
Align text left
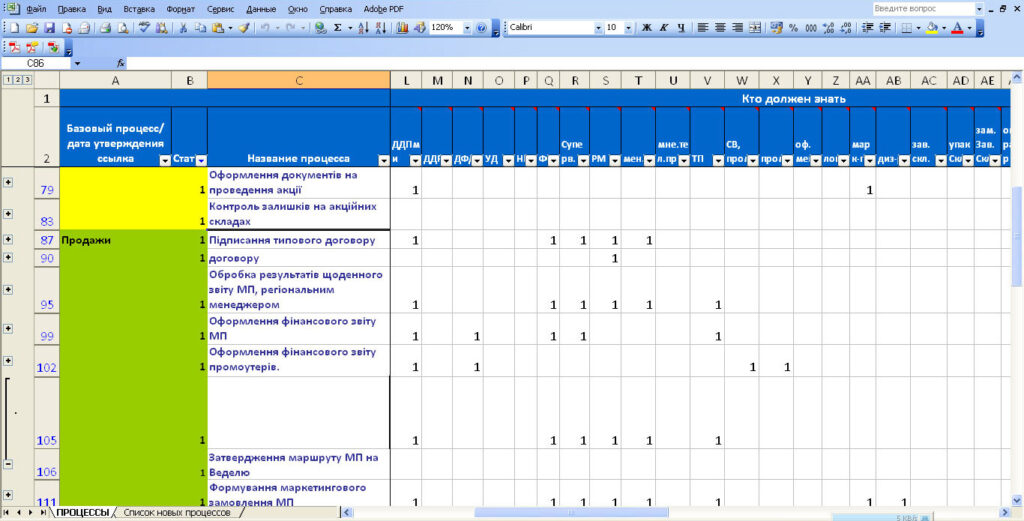(703, 28)
